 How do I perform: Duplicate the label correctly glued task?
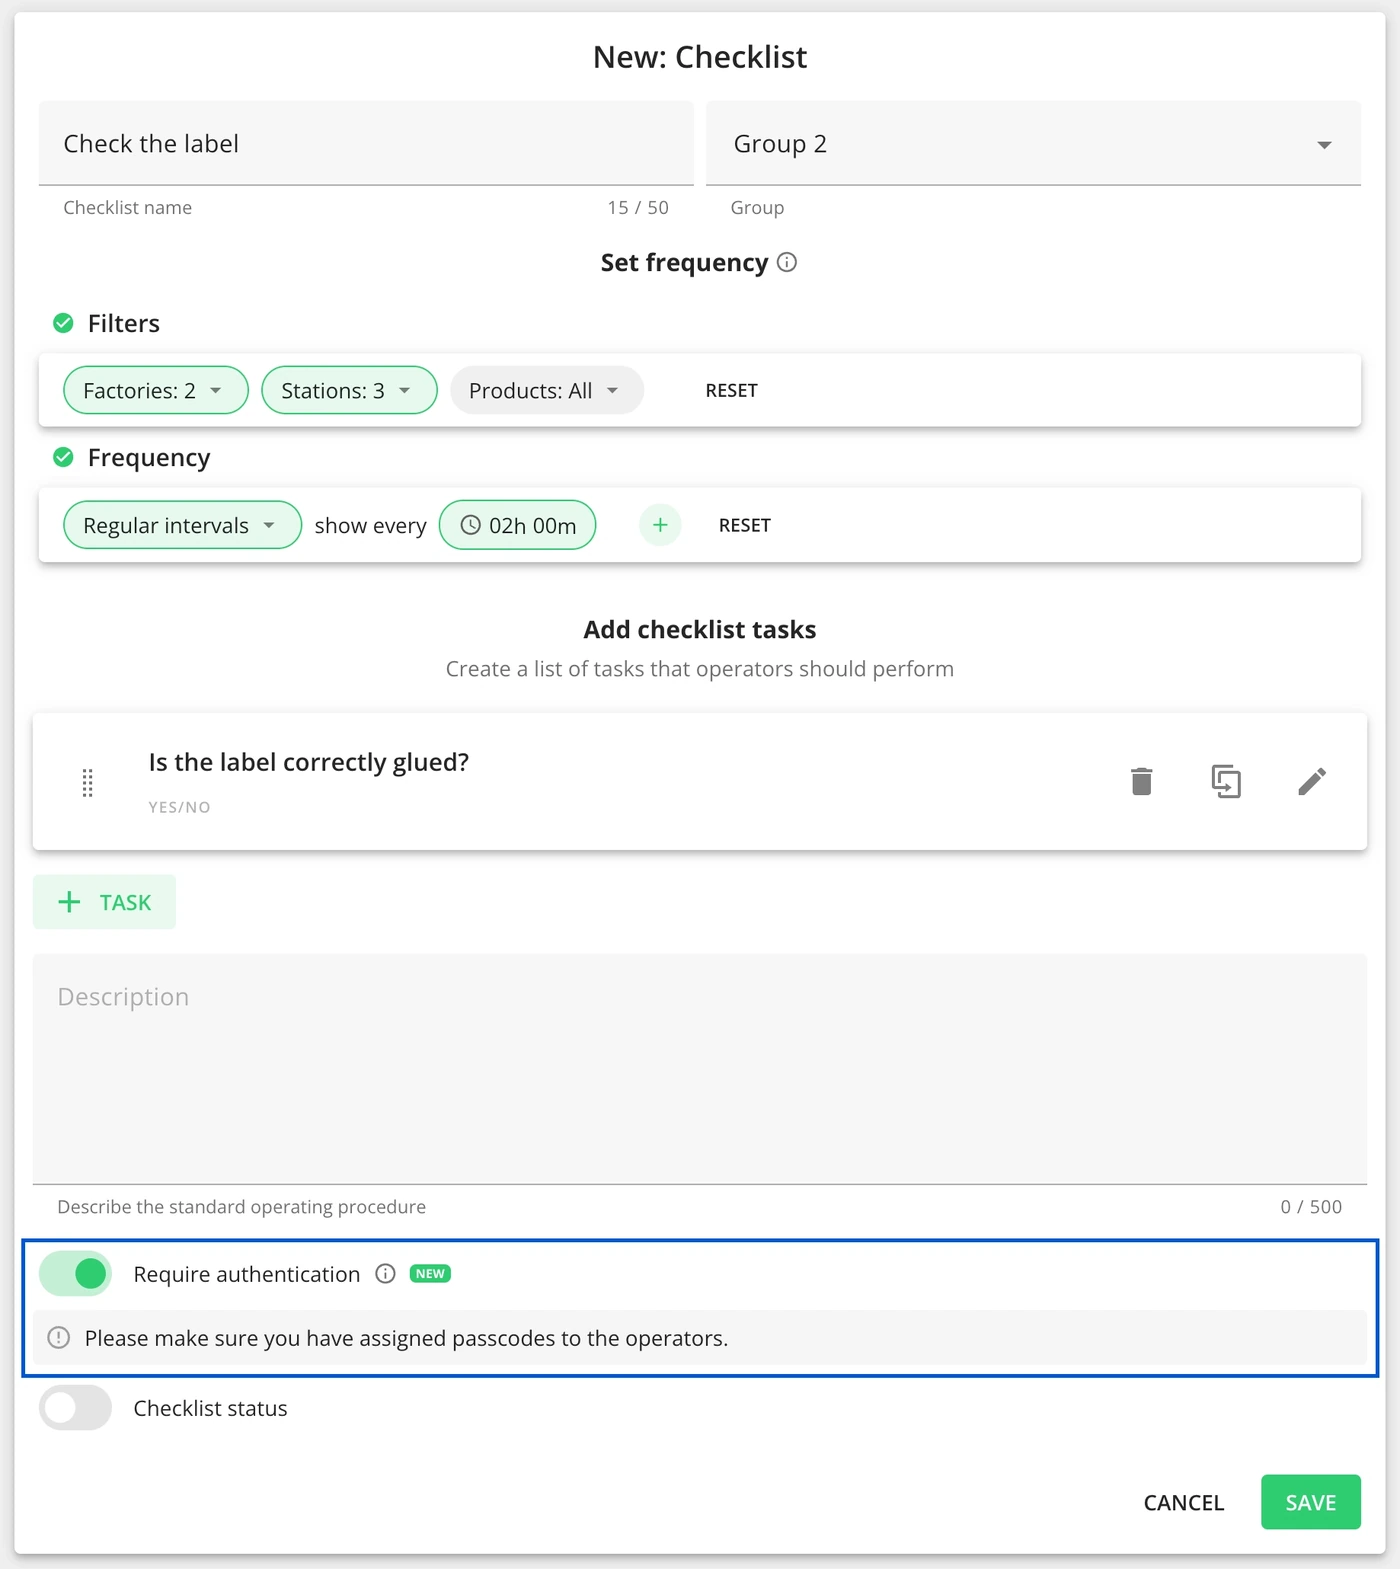pyautogui.click(x=1226, y=781)
